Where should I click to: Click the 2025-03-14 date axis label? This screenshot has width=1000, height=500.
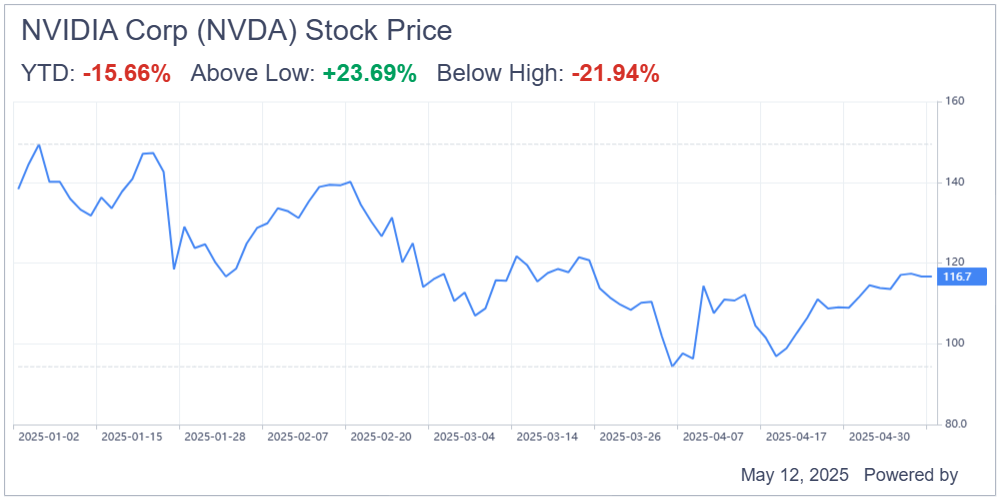[x=546, y=437]
